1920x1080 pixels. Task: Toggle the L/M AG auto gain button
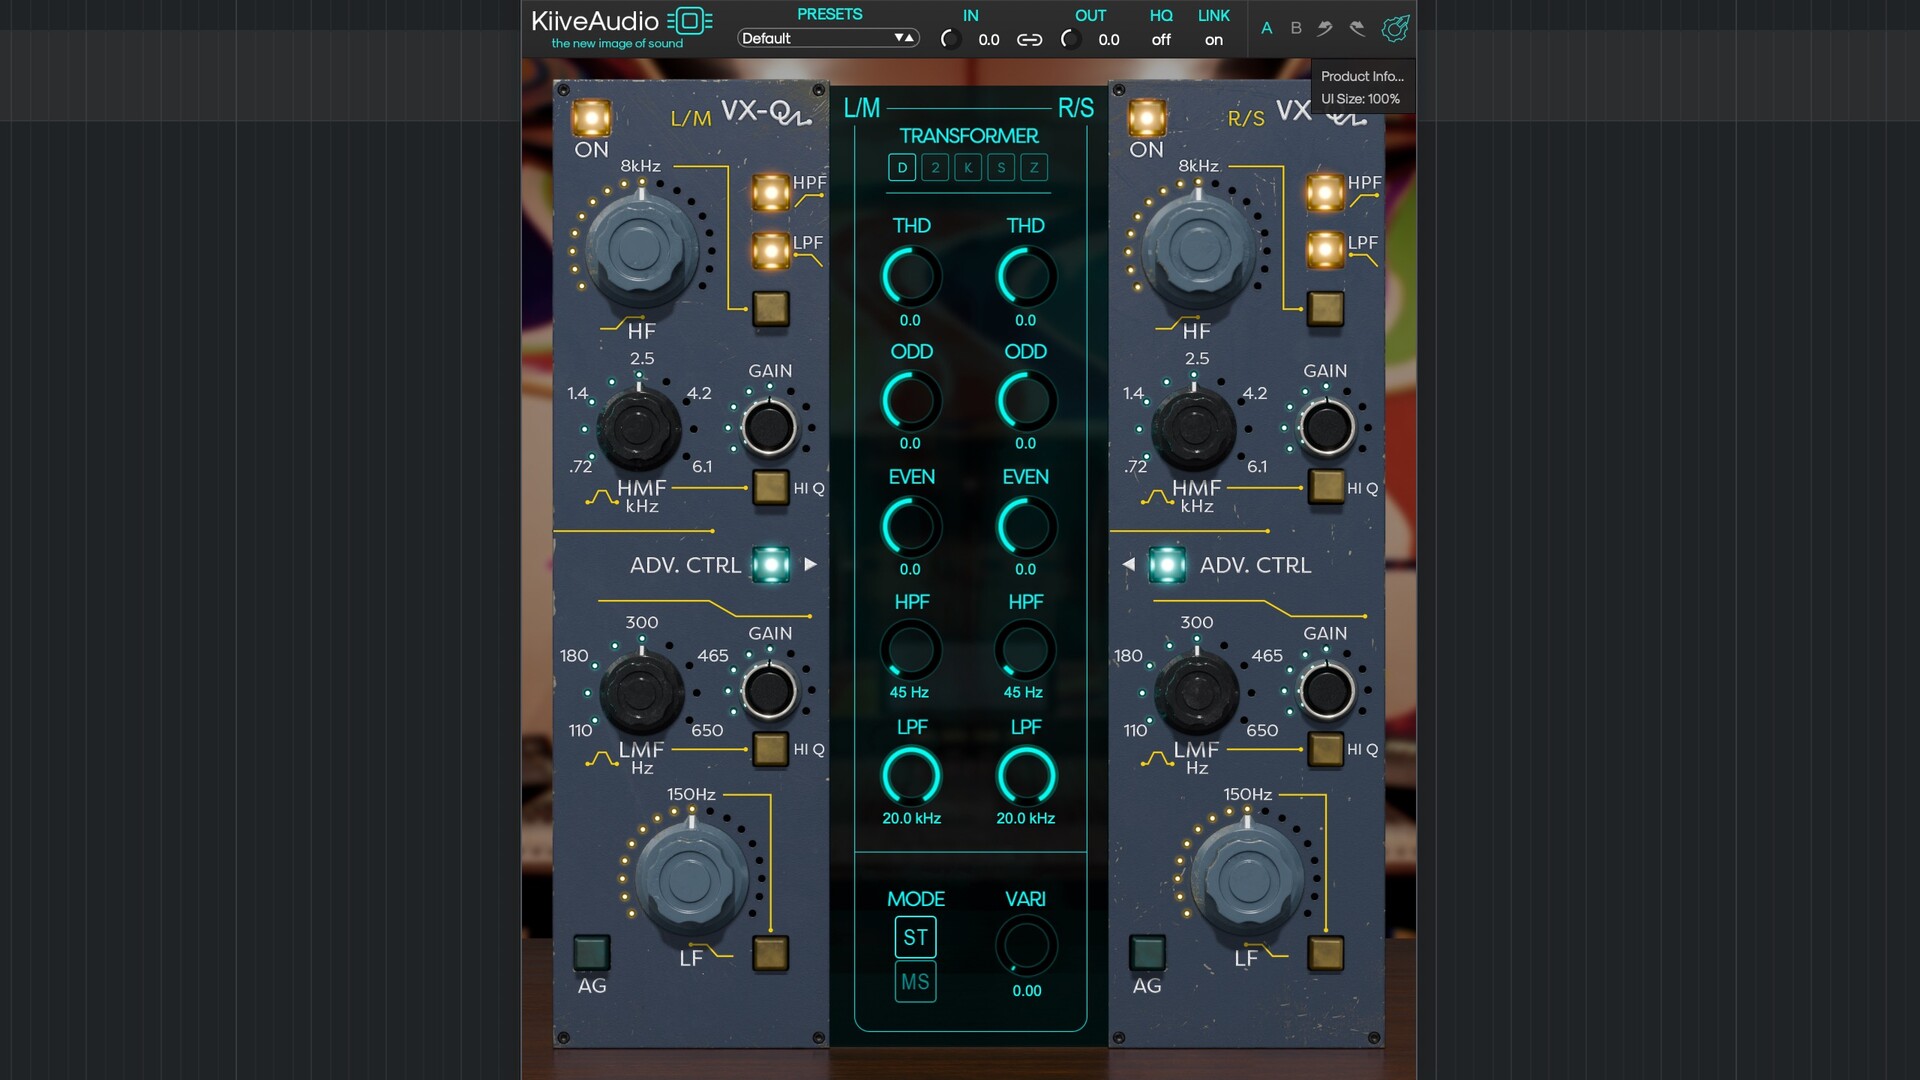(591, 952)
